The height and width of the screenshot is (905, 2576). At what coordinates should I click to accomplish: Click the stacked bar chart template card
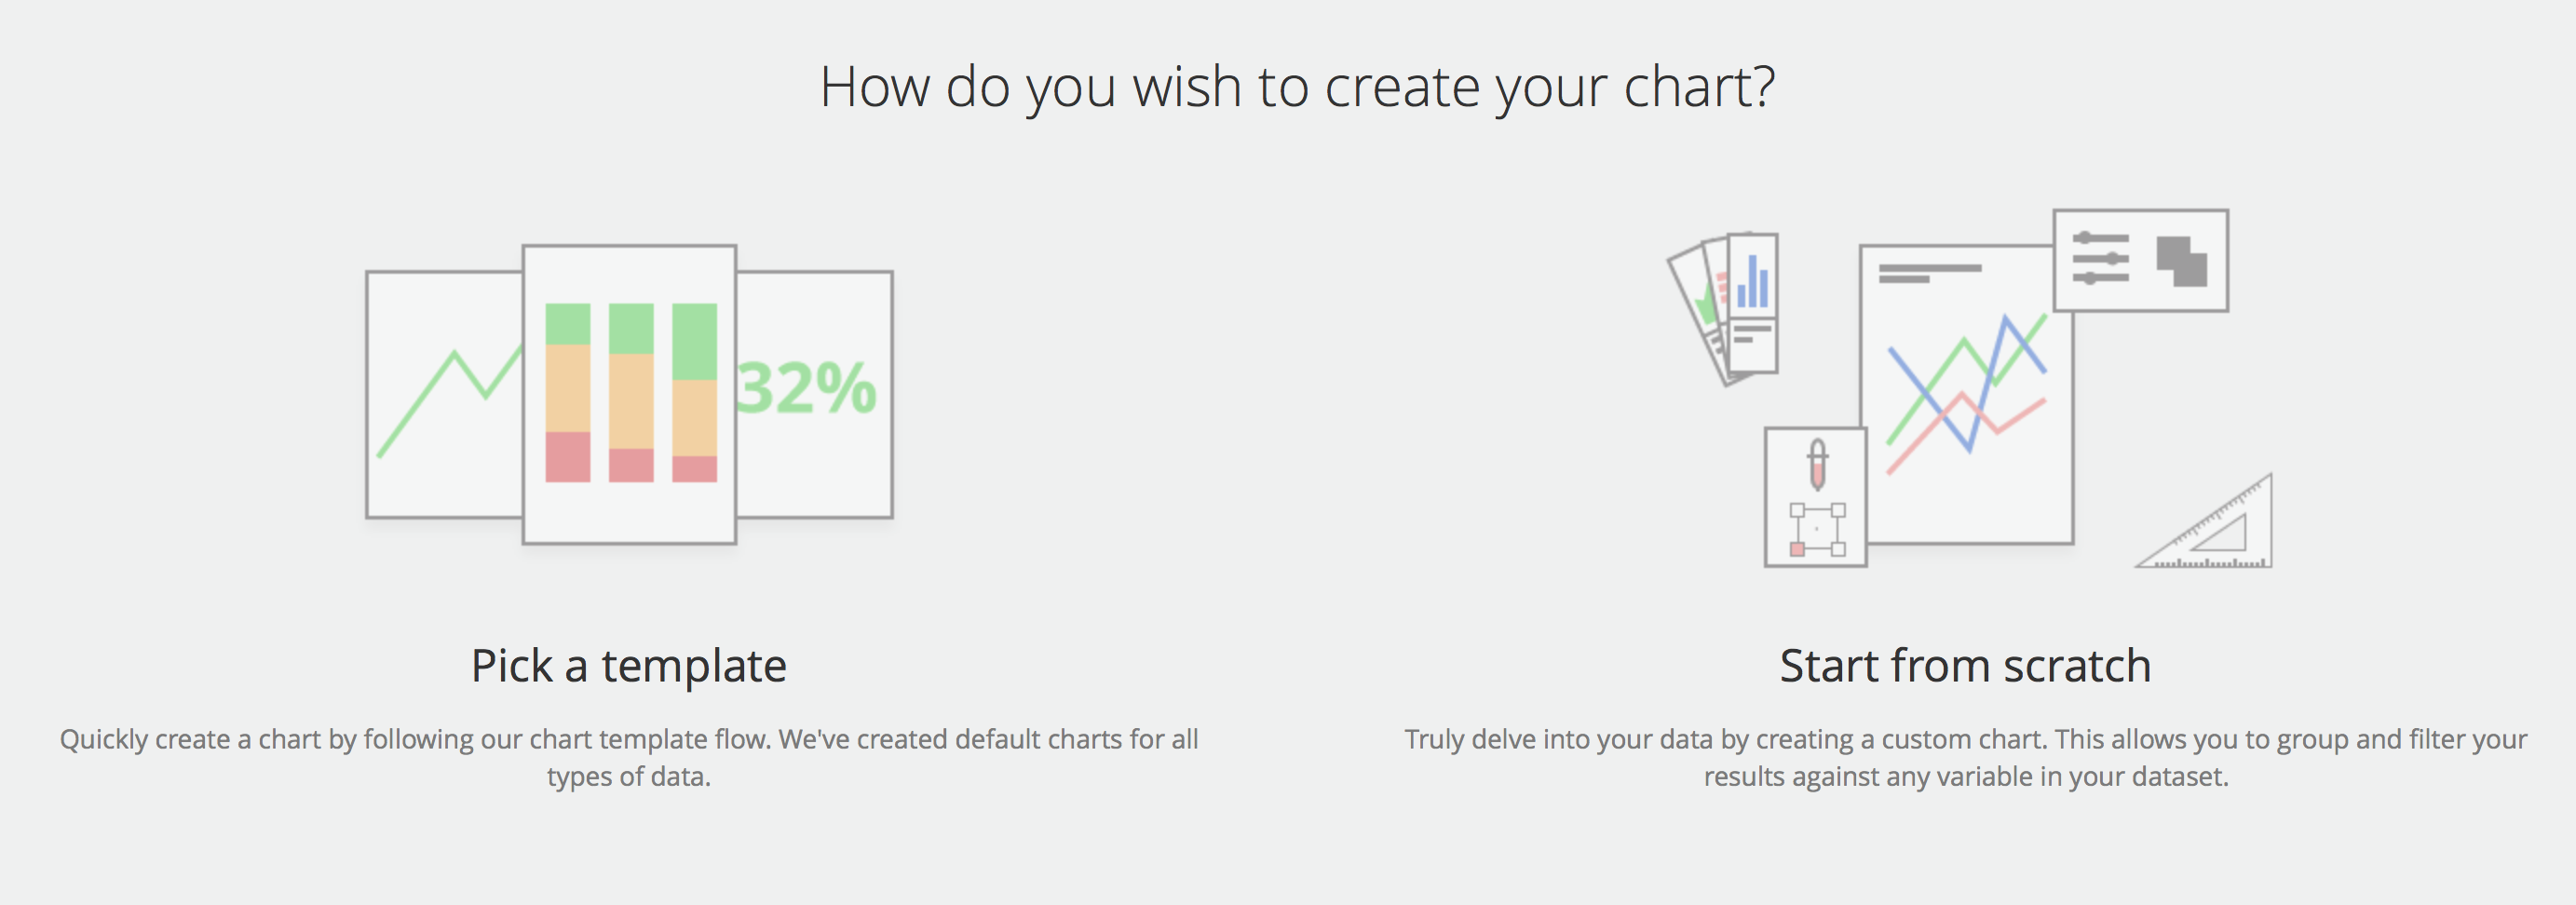[x=629, y=394]
